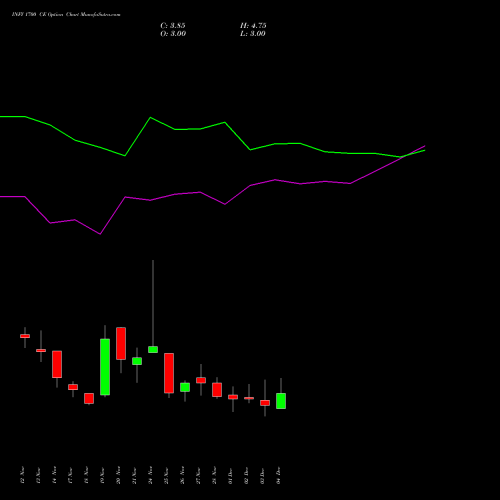This screenshot has height=500, width=500.
Task: Click the green candle for 26 Nov
Action: 185,387
